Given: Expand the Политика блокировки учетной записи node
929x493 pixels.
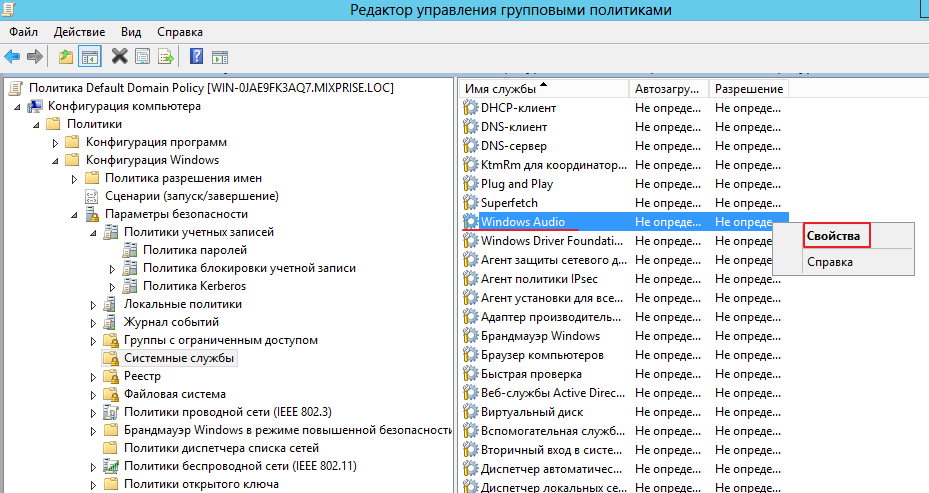Looking at the screenshot, I should click(112, 268).
